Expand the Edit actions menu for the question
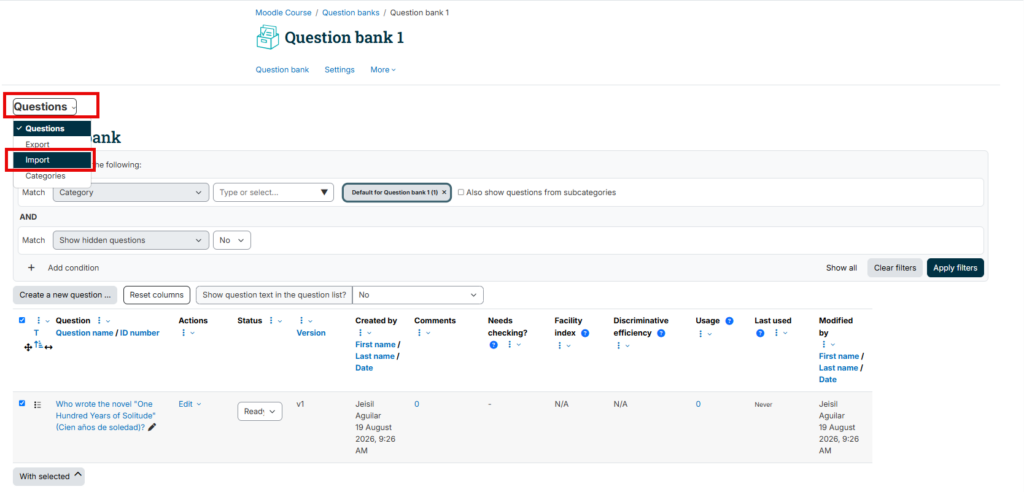The width and height of the screenshot is (1024, 492). point(190,404)
